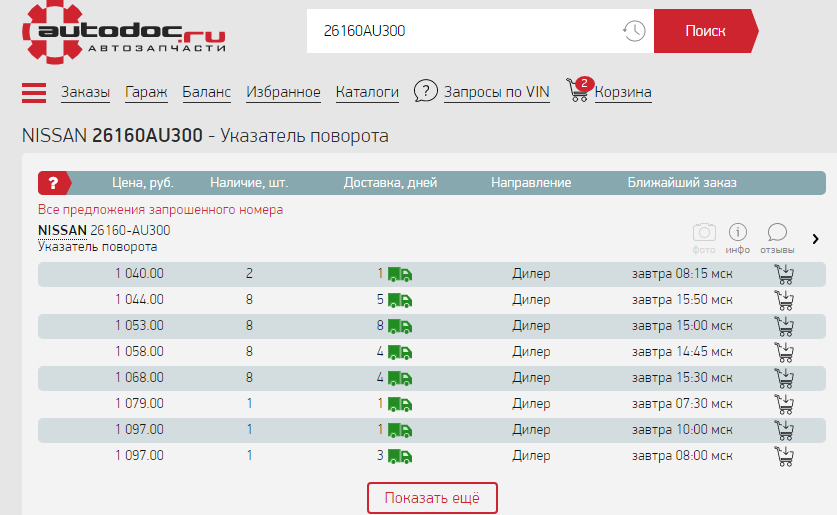Click the red question mark help icon
The height and width of the screenshot is (515, 837).
(x=54, y=183)
